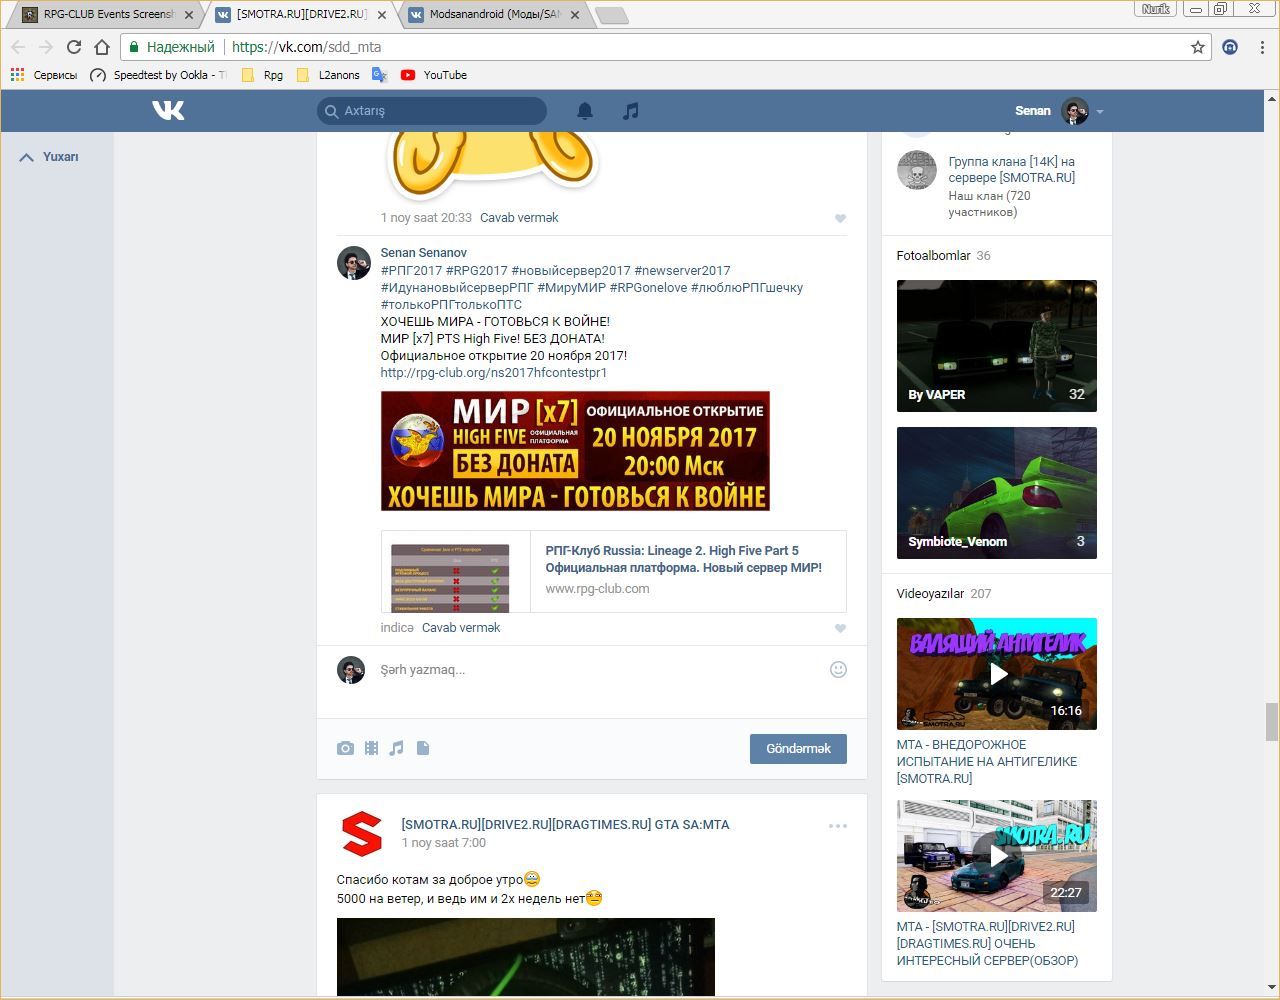Viewport: 1280px width, 1000px height.
Task: Open a new browser tab
Action: (611, 15)
